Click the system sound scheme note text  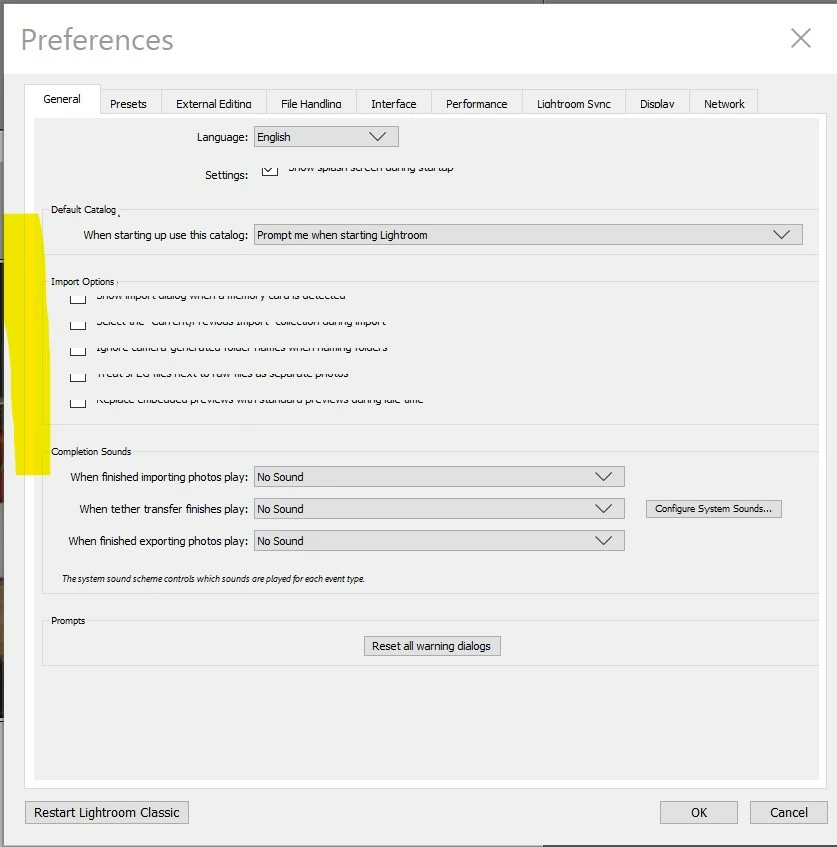pos(213,579)
